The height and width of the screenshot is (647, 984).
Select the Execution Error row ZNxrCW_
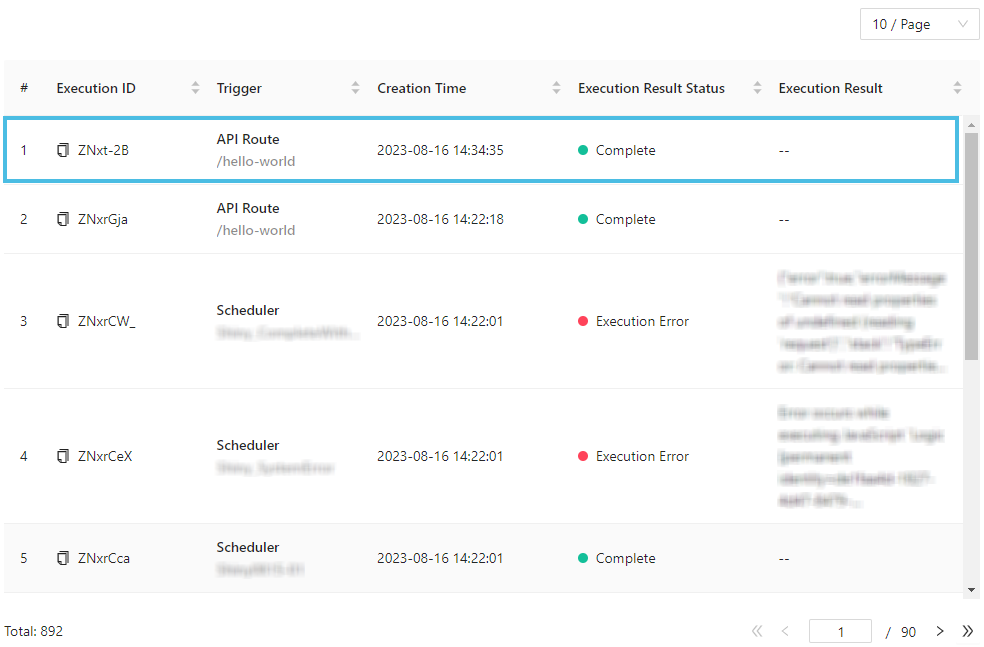tap(480, 322)
